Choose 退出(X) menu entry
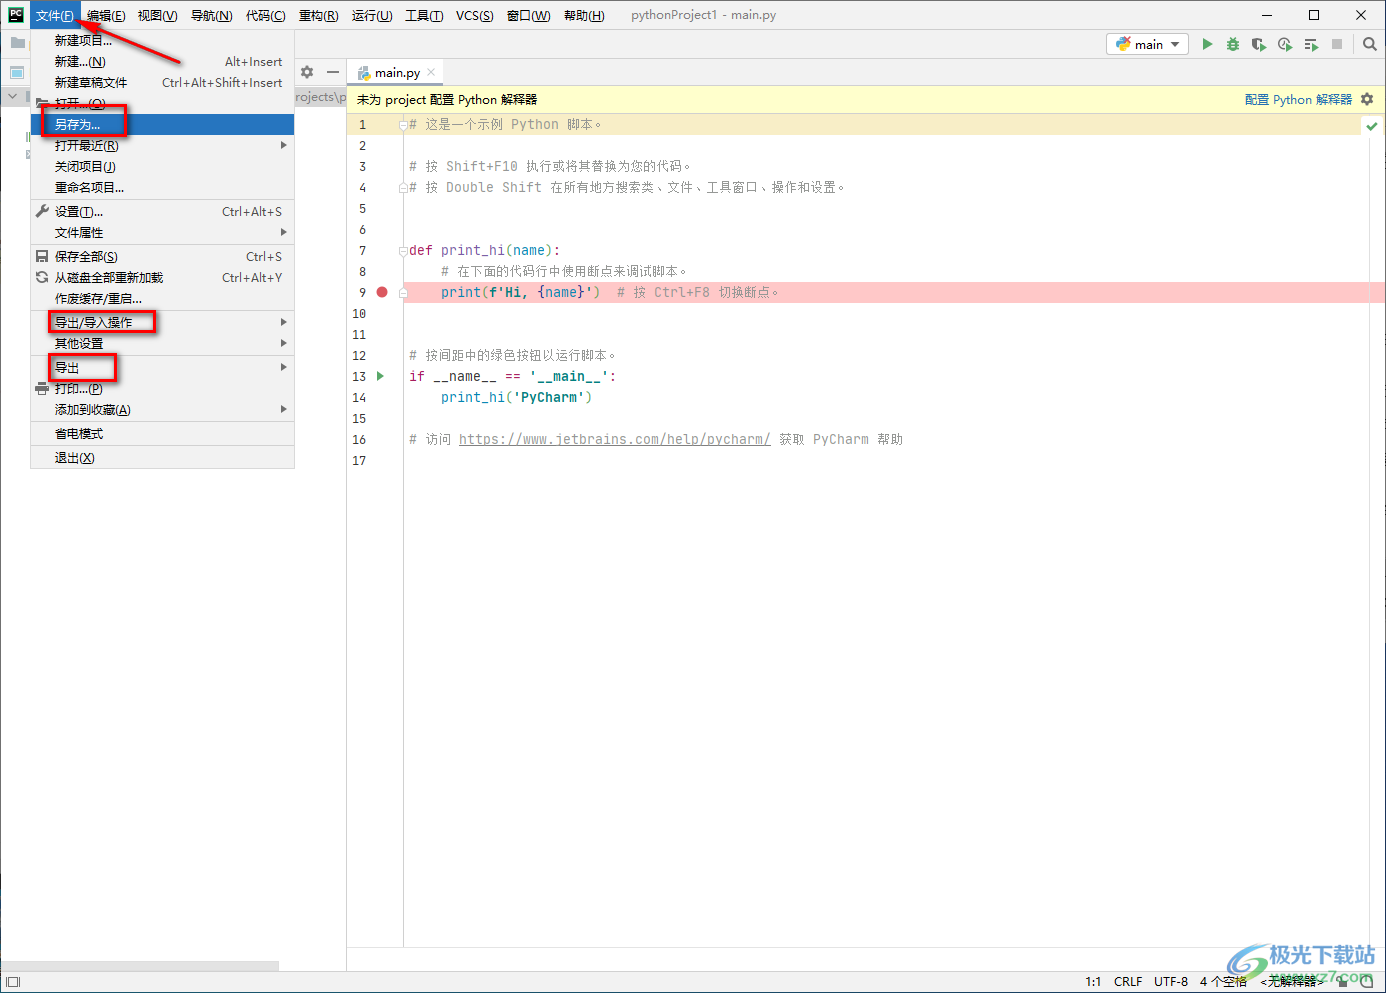1386x993 pixels. coord(162,457)
